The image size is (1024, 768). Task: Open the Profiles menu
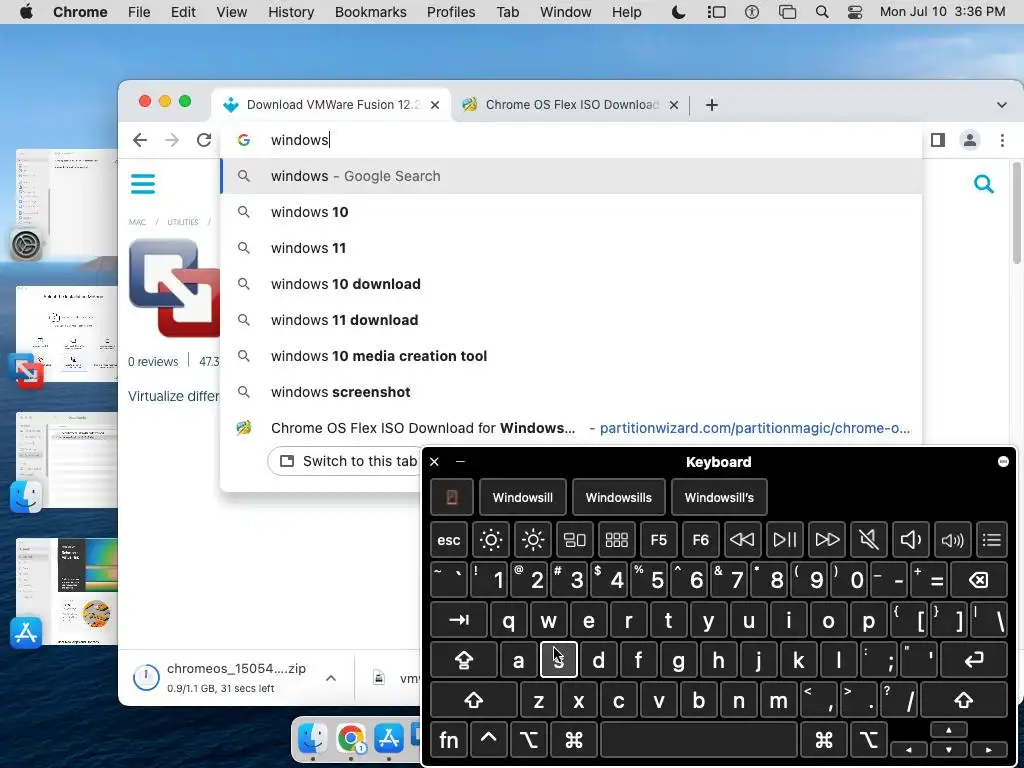click(x=451, y=12)
